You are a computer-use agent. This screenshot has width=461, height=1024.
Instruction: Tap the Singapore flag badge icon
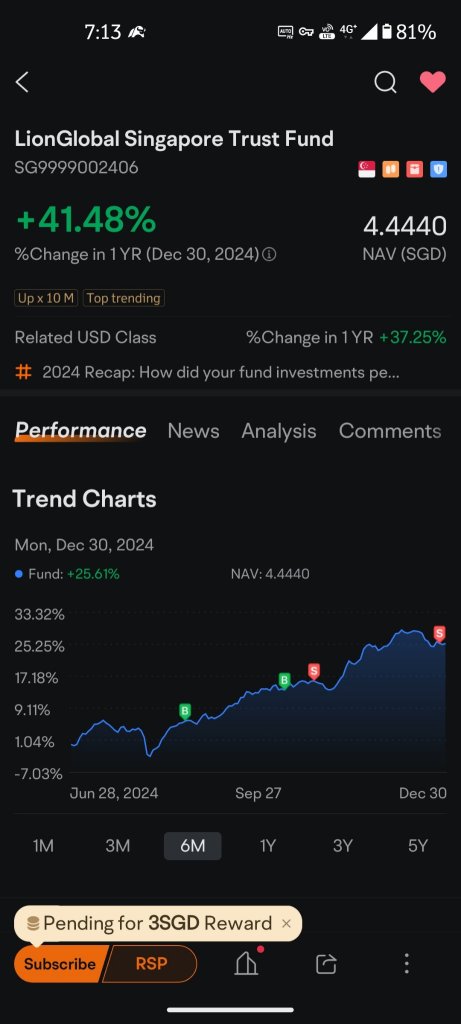367,169
